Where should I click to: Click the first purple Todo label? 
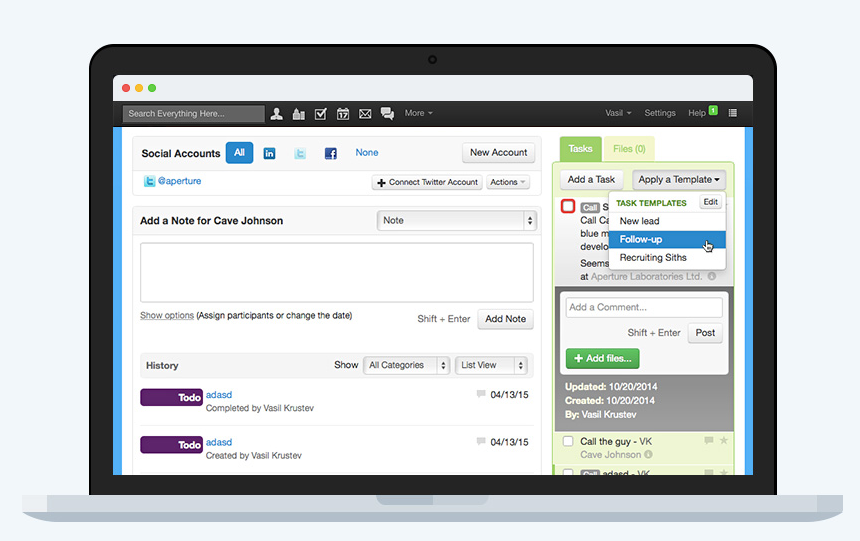[x=172, y=397]
